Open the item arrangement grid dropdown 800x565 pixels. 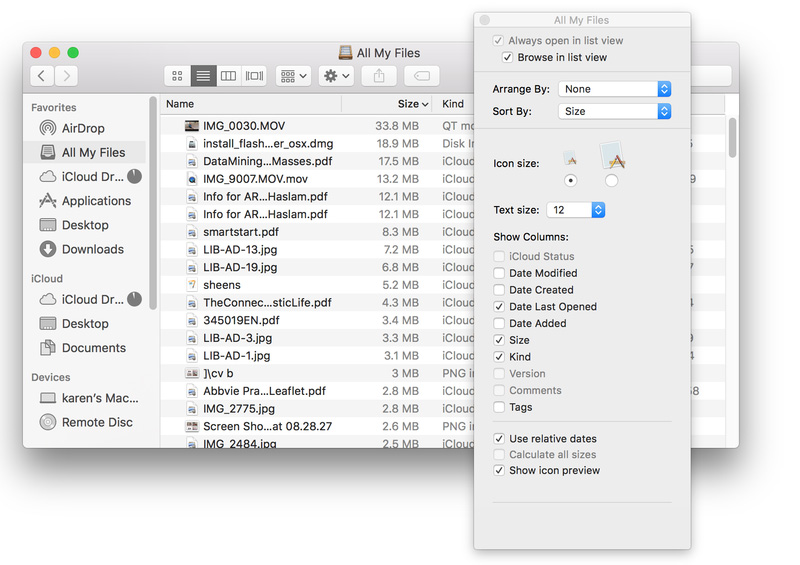point(293,76)
